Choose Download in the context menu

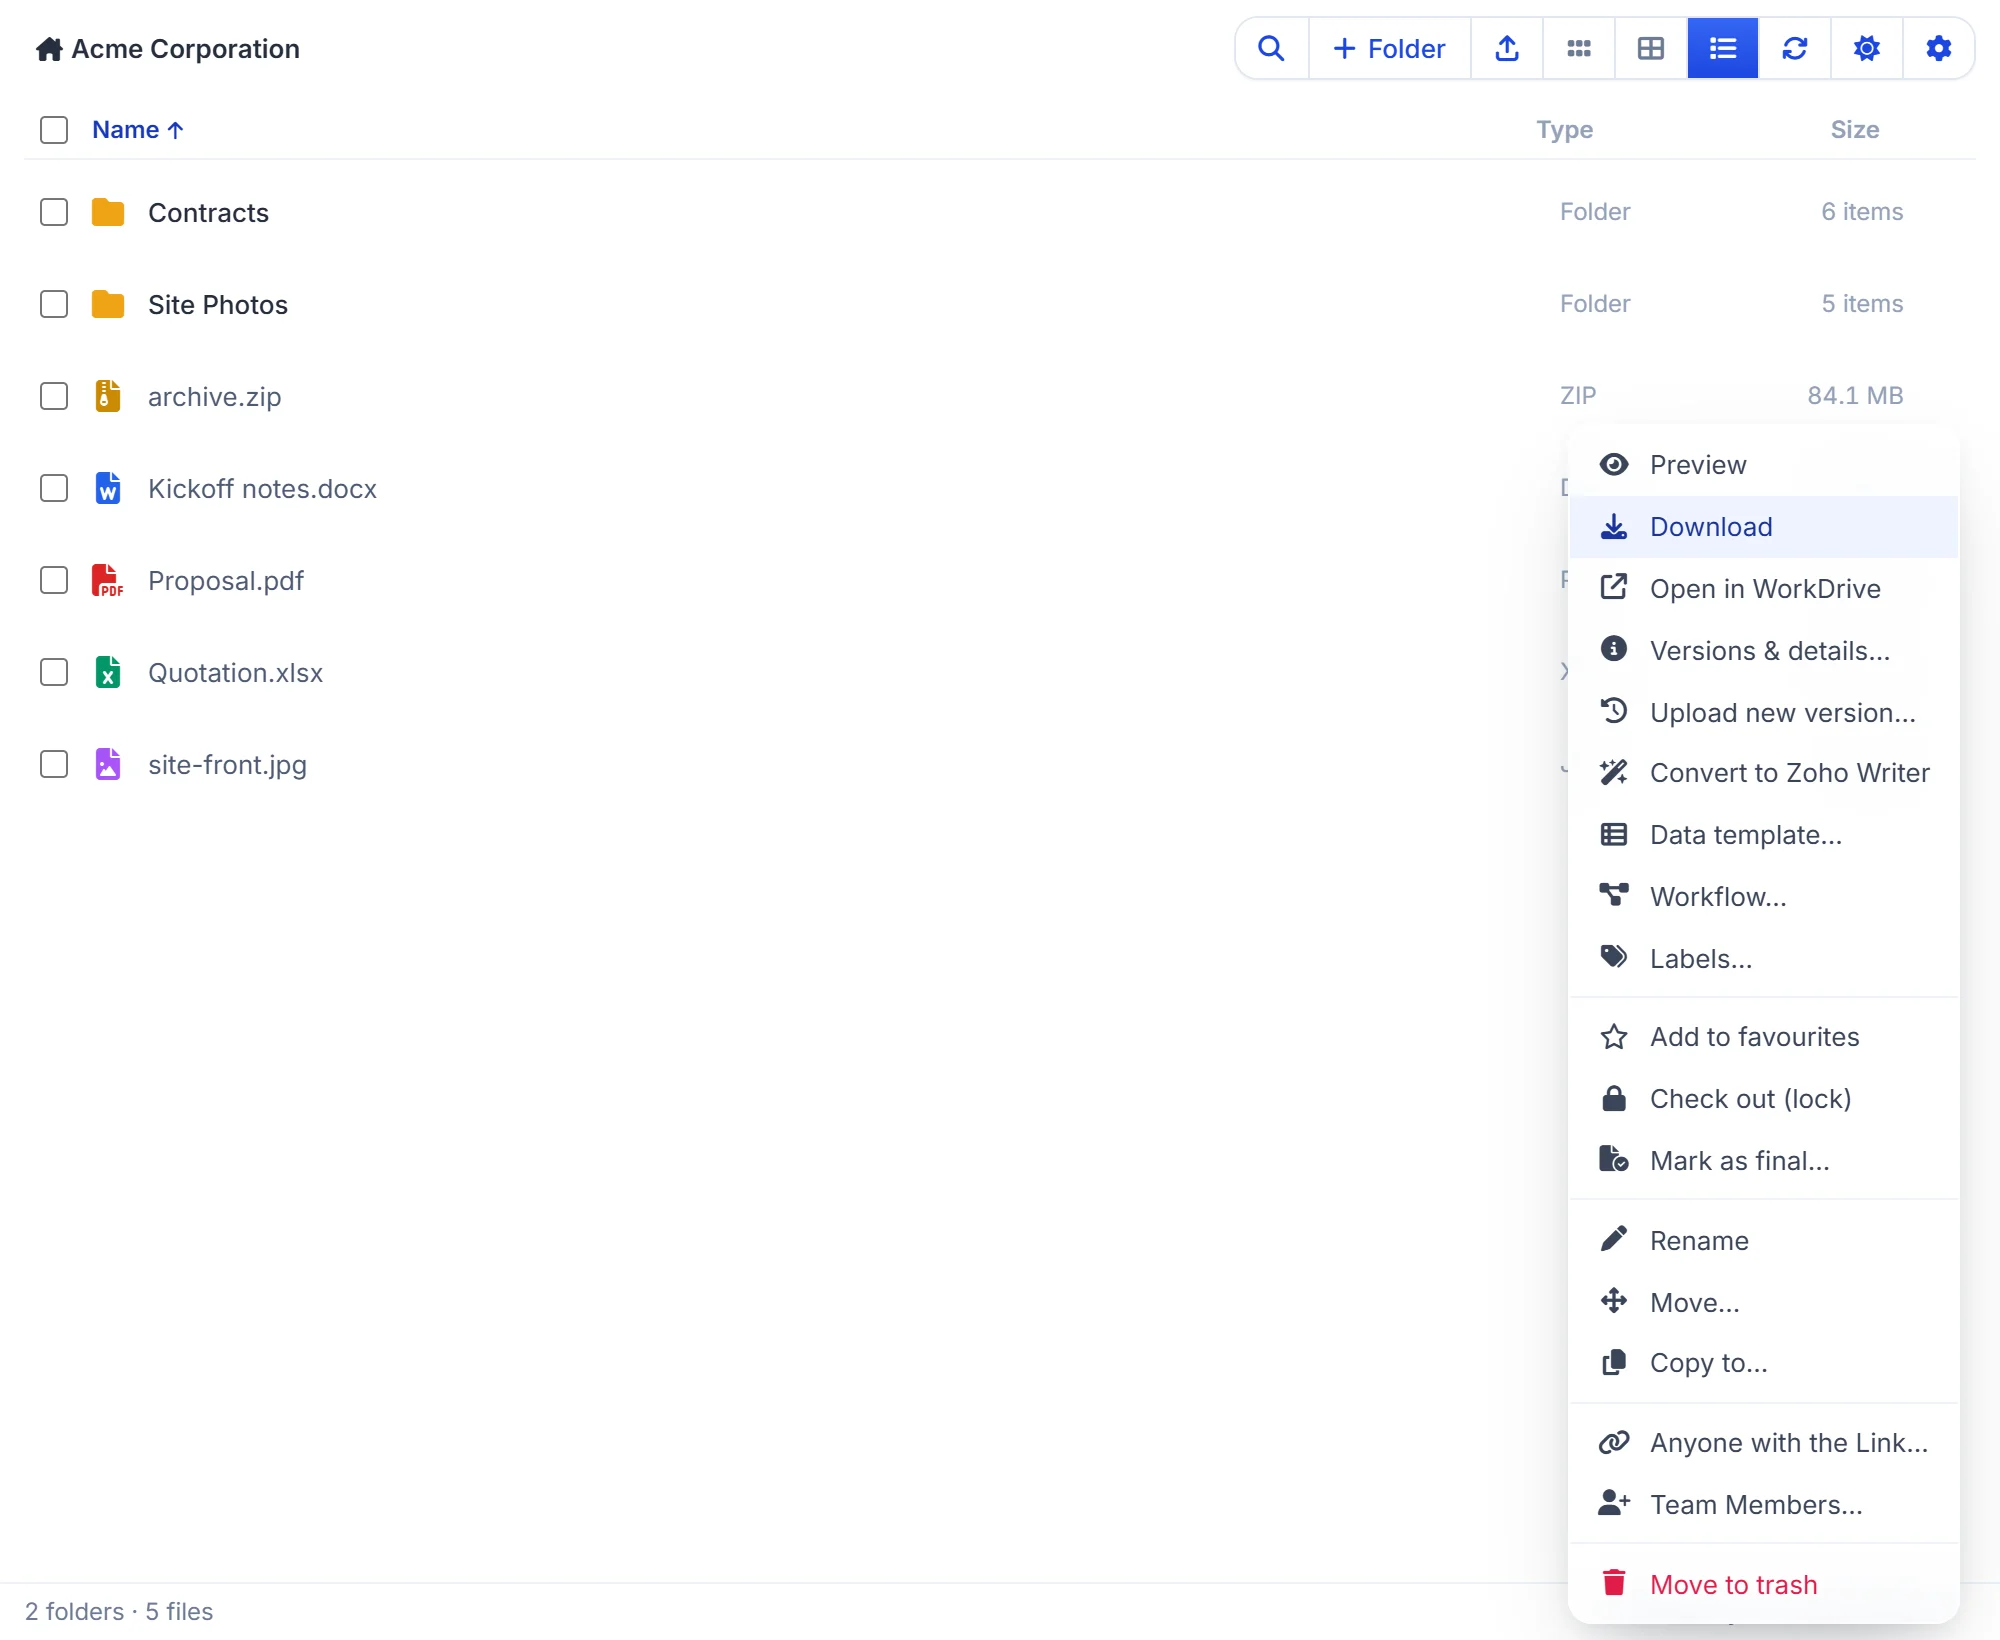1764,527
